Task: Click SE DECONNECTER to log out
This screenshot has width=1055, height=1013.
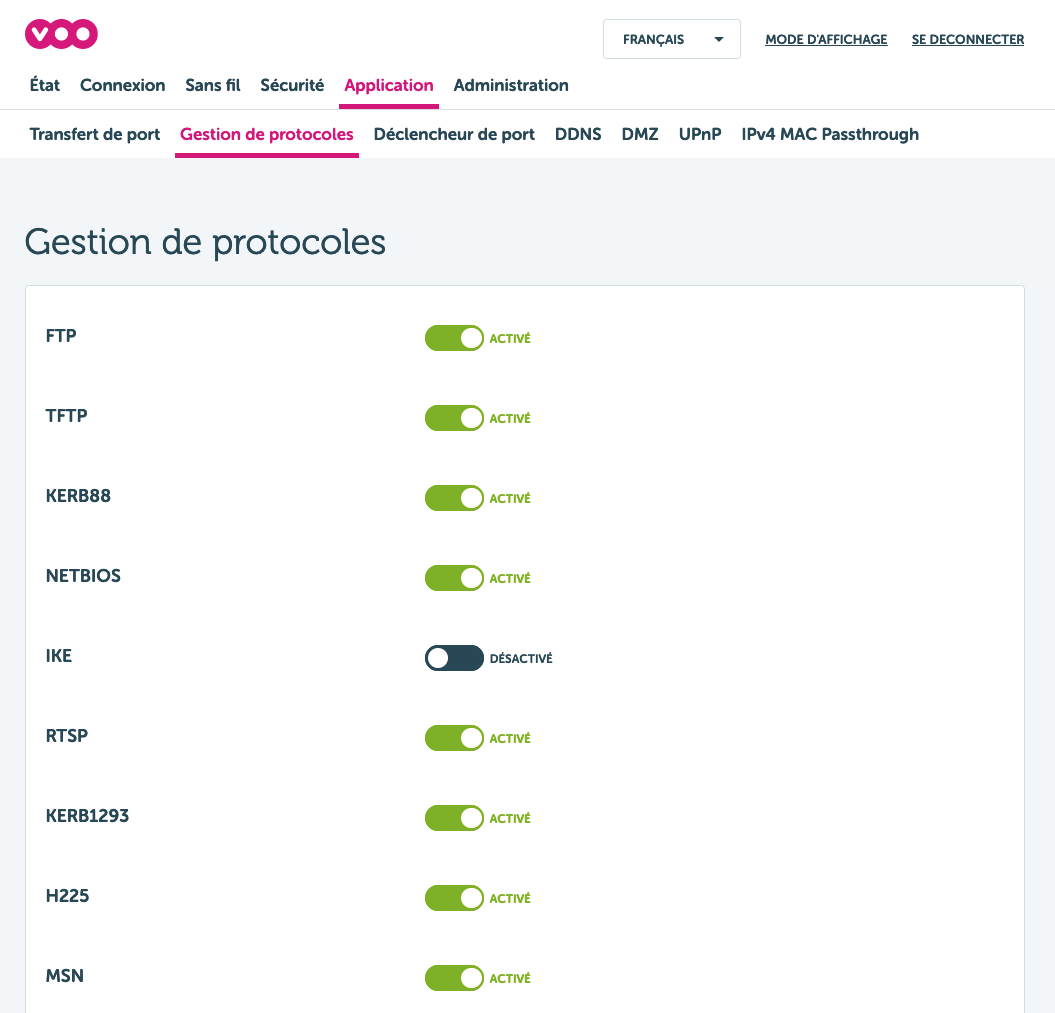Action: point(967,40)
